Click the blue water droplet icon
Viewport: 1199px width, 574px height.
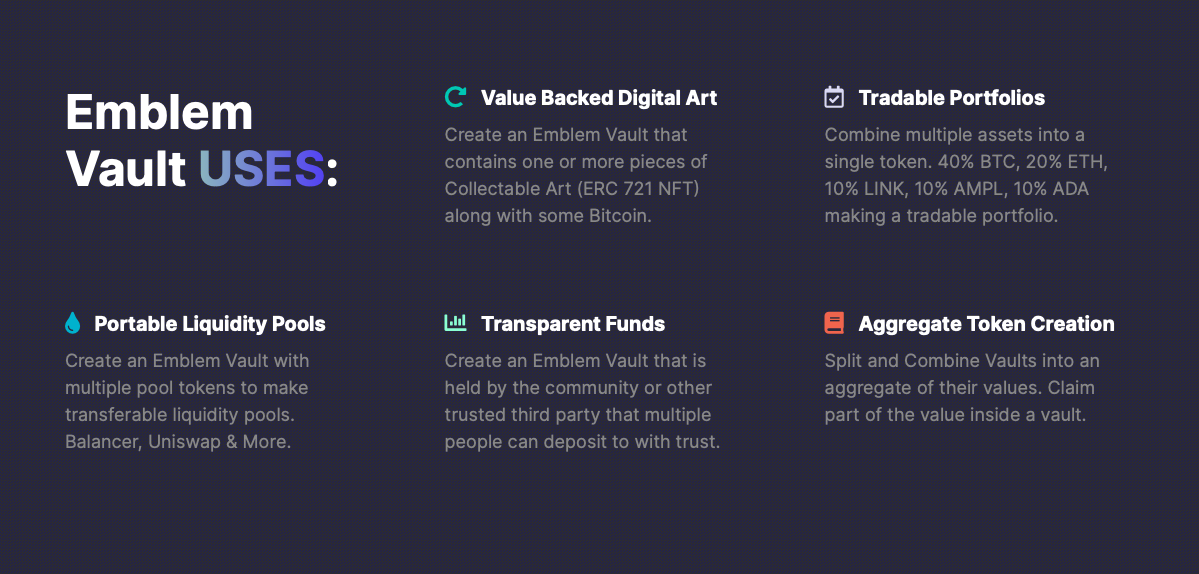coord(73,323)
